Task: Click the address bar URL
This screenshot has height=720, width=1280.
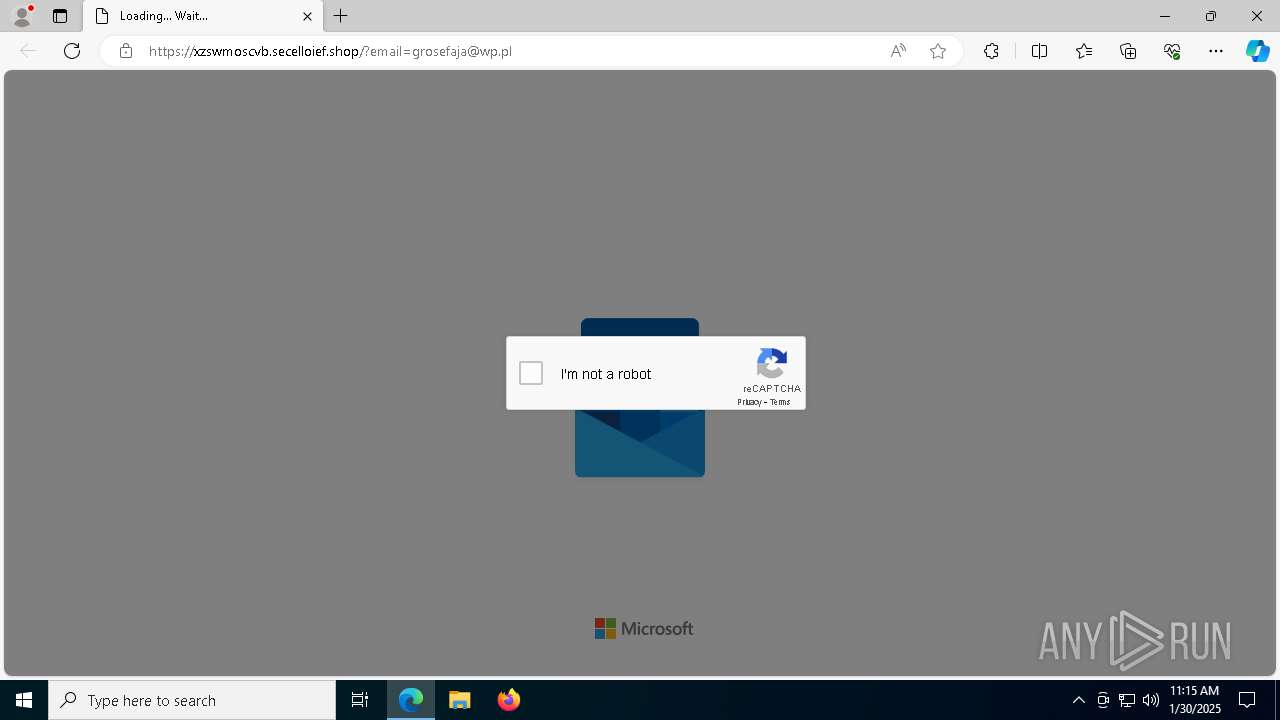Action: coord(330,51)
